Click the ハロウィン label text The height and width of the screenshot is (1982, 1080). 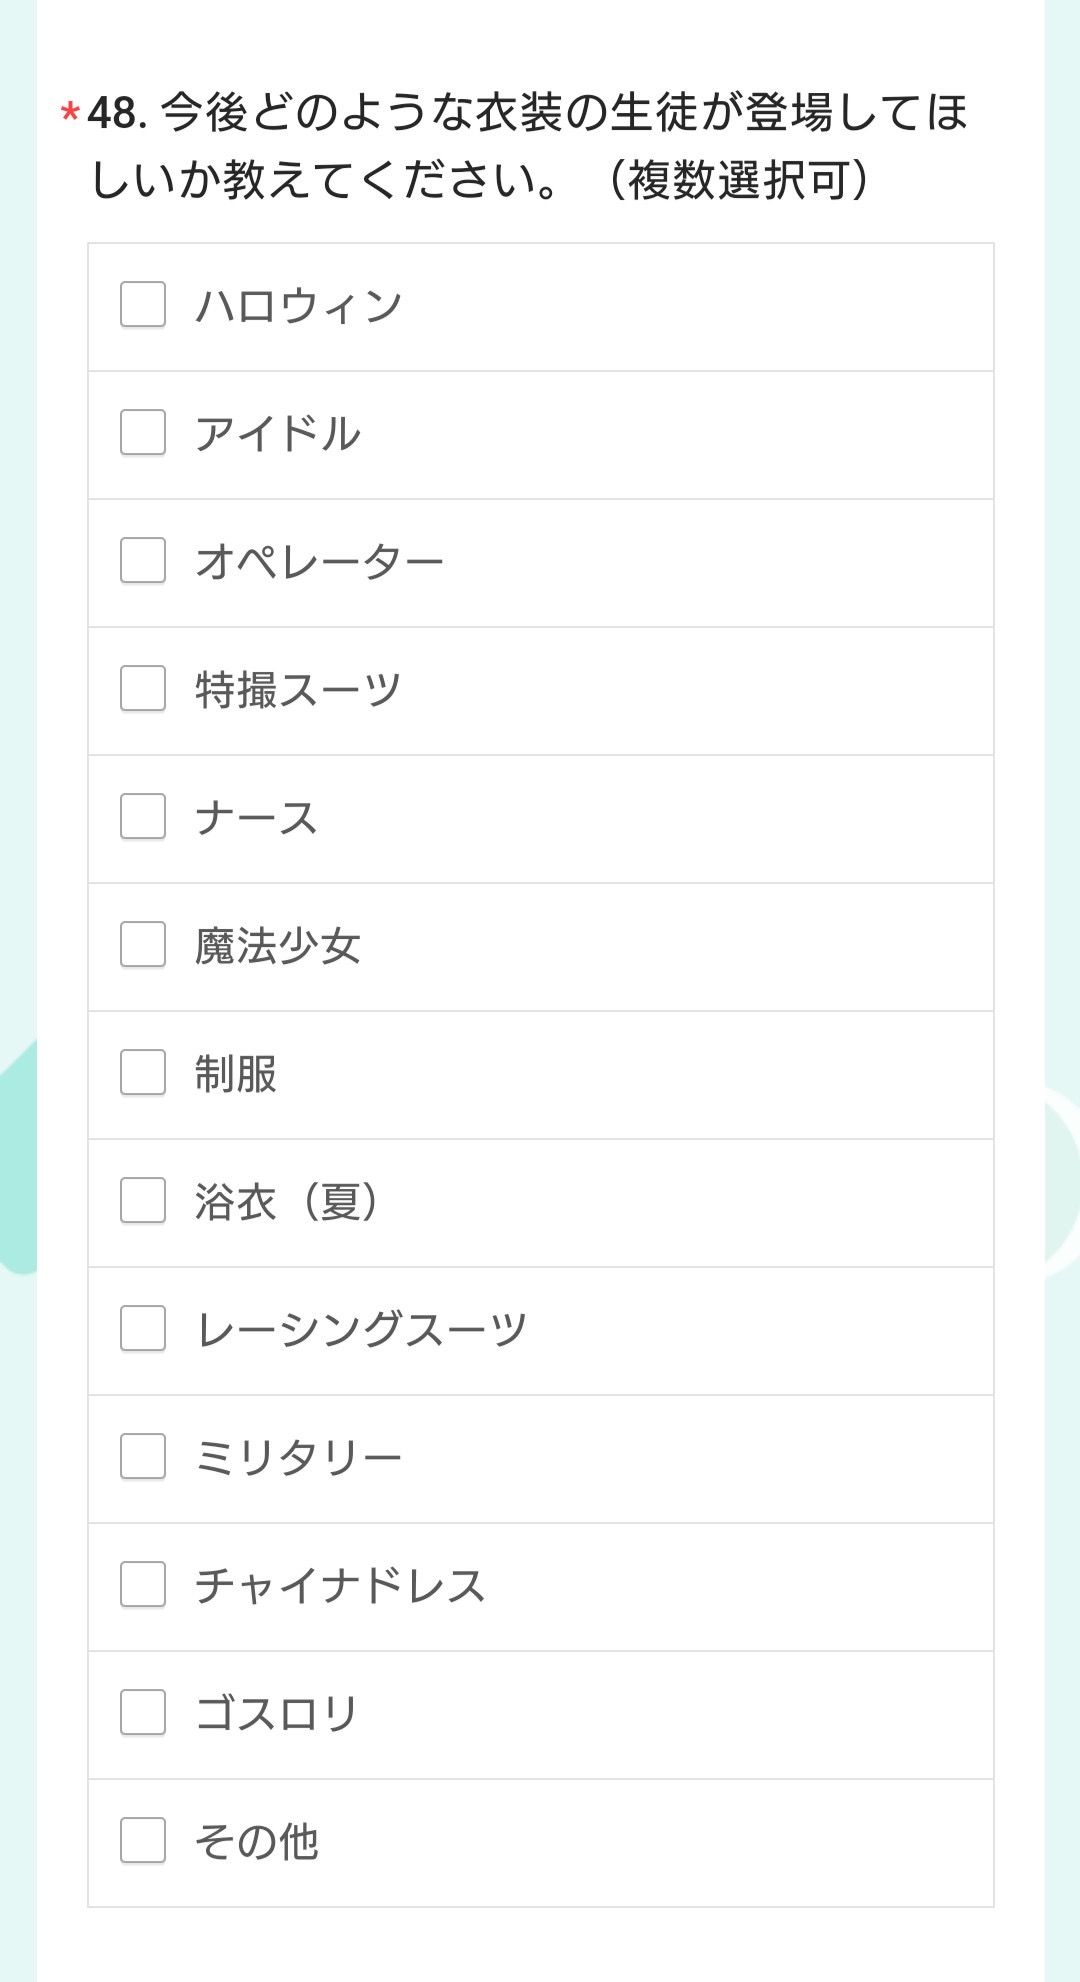[298, 306]
